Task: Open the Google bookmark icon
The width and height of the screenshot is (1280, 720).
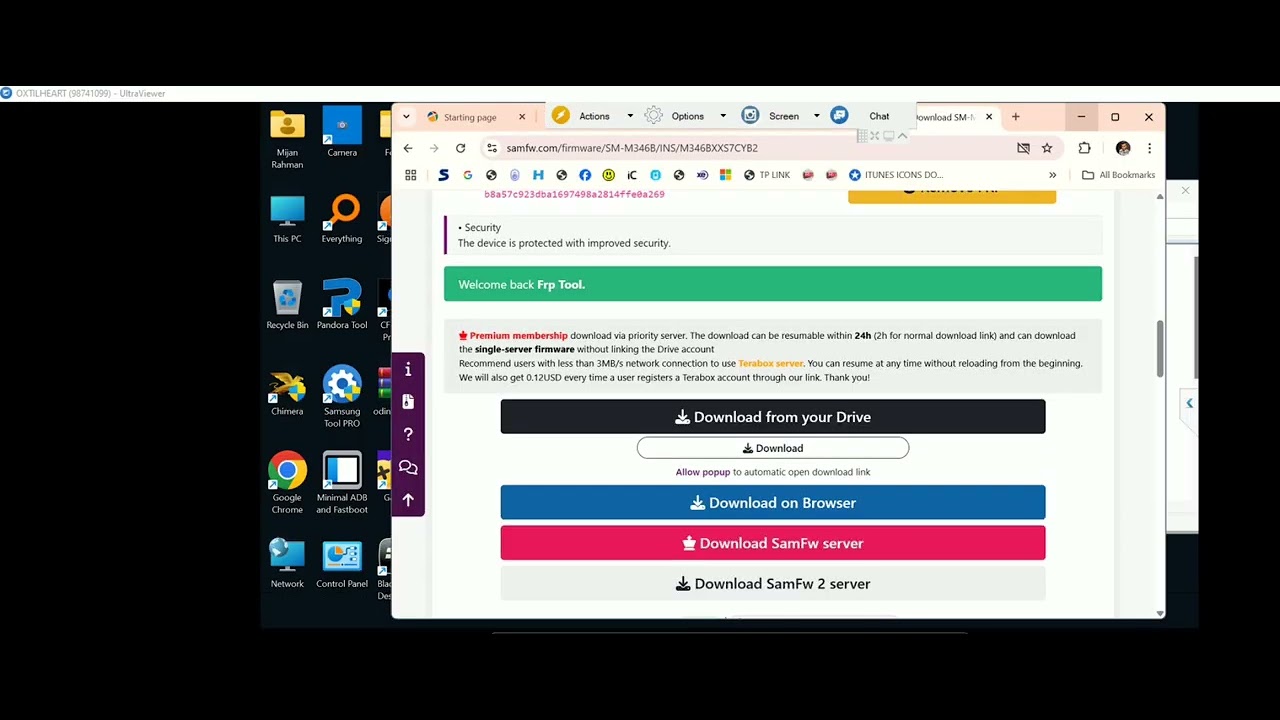Action: 467,175
